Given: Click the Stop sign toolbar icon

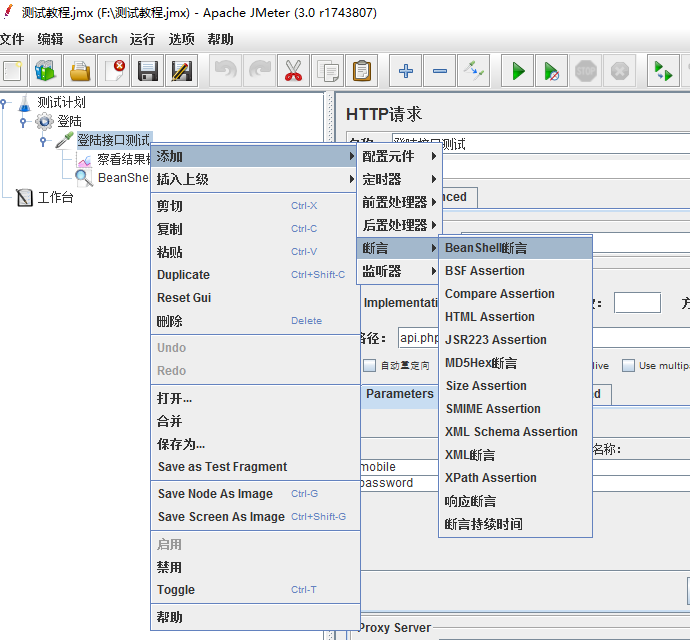Looking at the screenshot, I should point(585,70).
